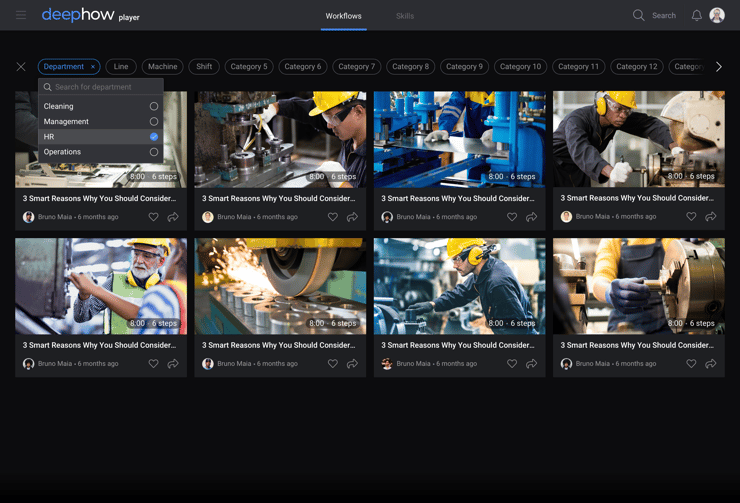Share the second card in top row
Viewport: 740px width, 503px height.
[352, 217]
